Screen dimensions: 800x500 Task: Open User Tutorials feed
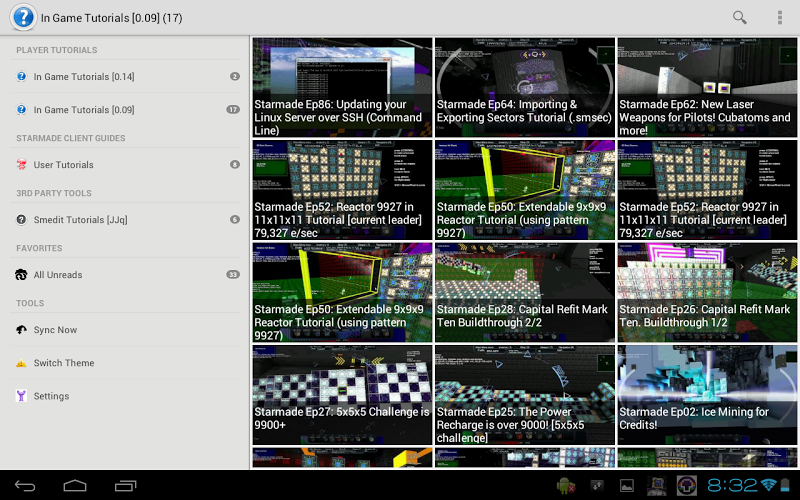pos(125,164)
